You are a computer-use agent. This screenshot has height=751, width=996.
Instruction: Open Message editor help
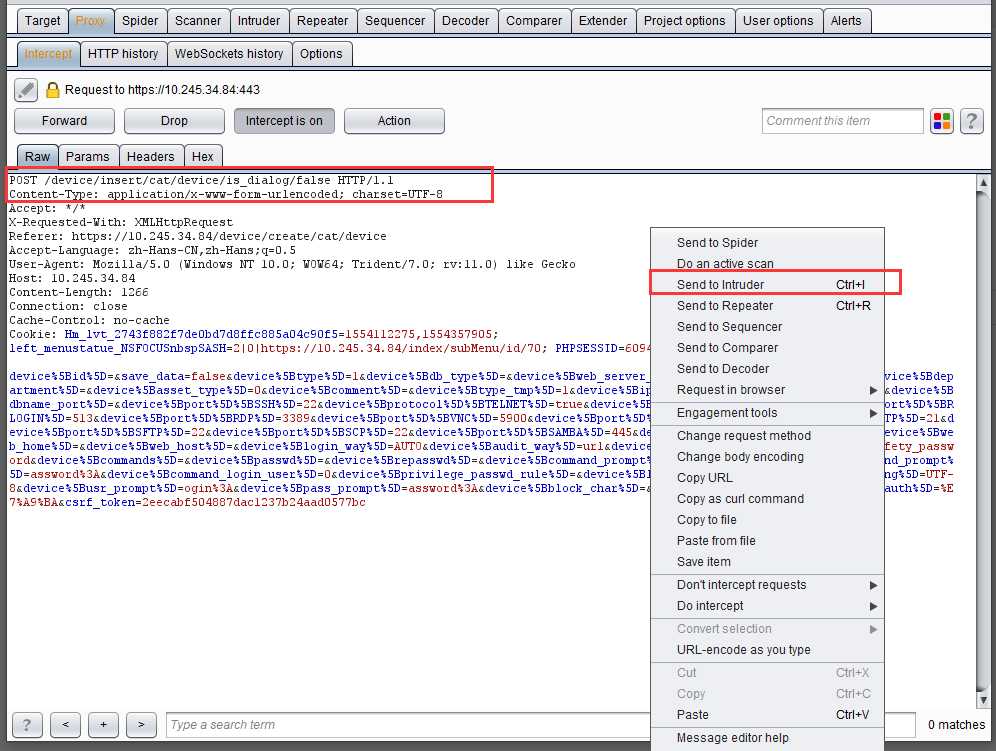click(767, 738)
